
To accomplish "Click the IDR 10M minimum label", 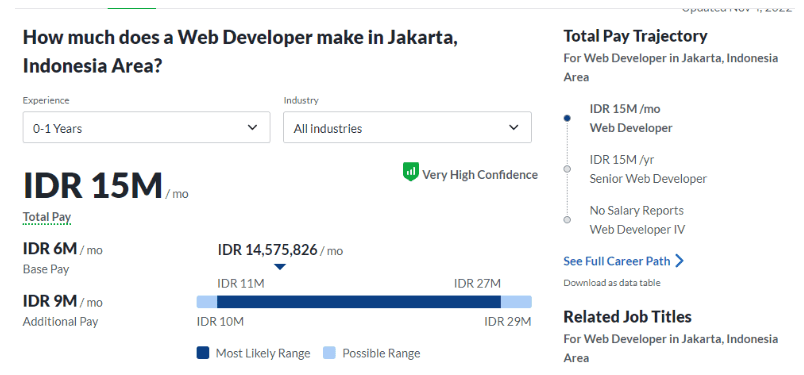I will [x=220, y=322].
